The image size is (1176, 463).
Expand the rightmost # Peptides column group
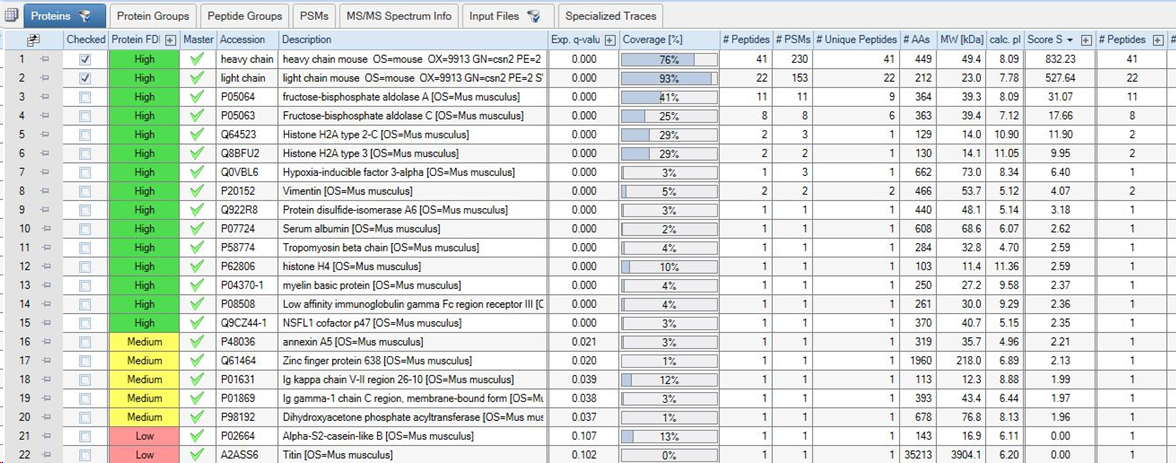1158,40
